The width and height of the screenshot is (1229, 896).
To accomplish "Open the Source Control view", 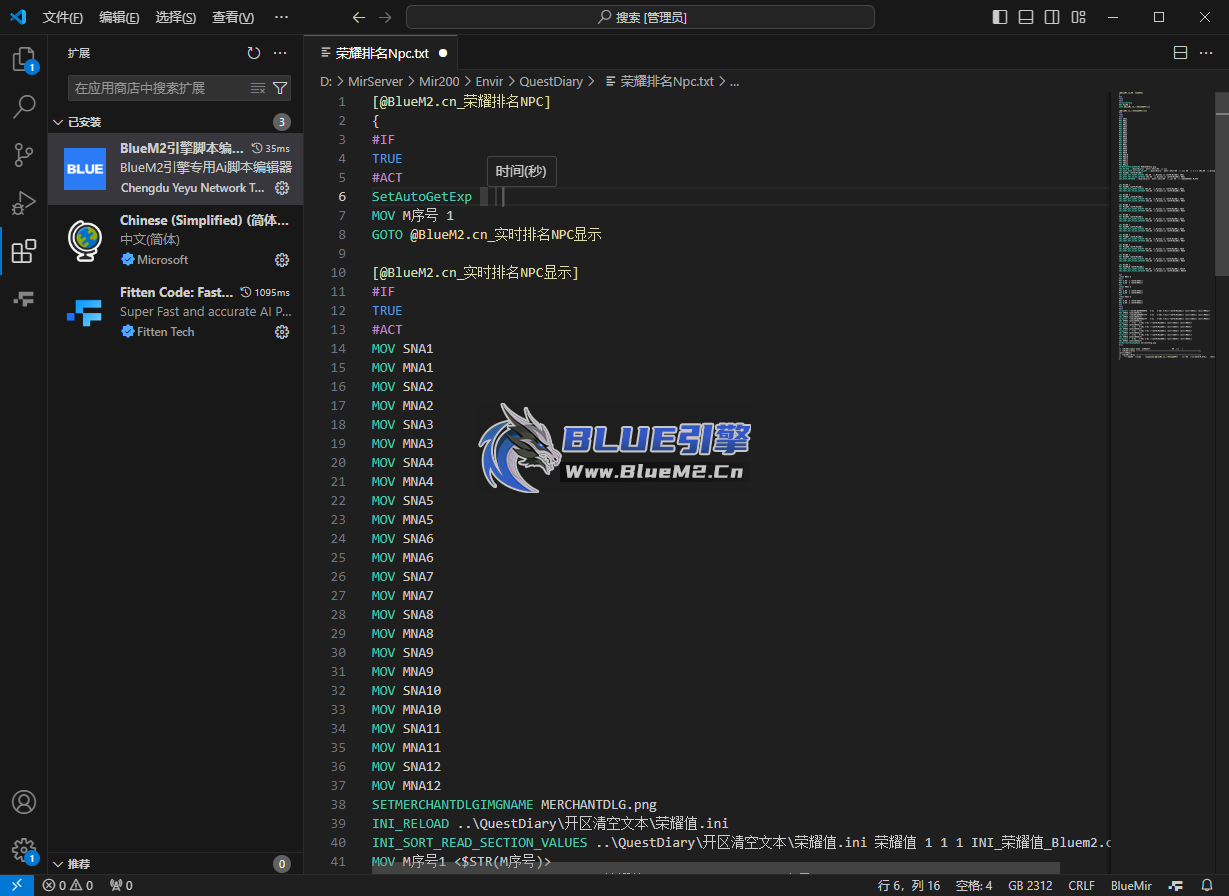I will pyautogui.click(x=24, y=155).
